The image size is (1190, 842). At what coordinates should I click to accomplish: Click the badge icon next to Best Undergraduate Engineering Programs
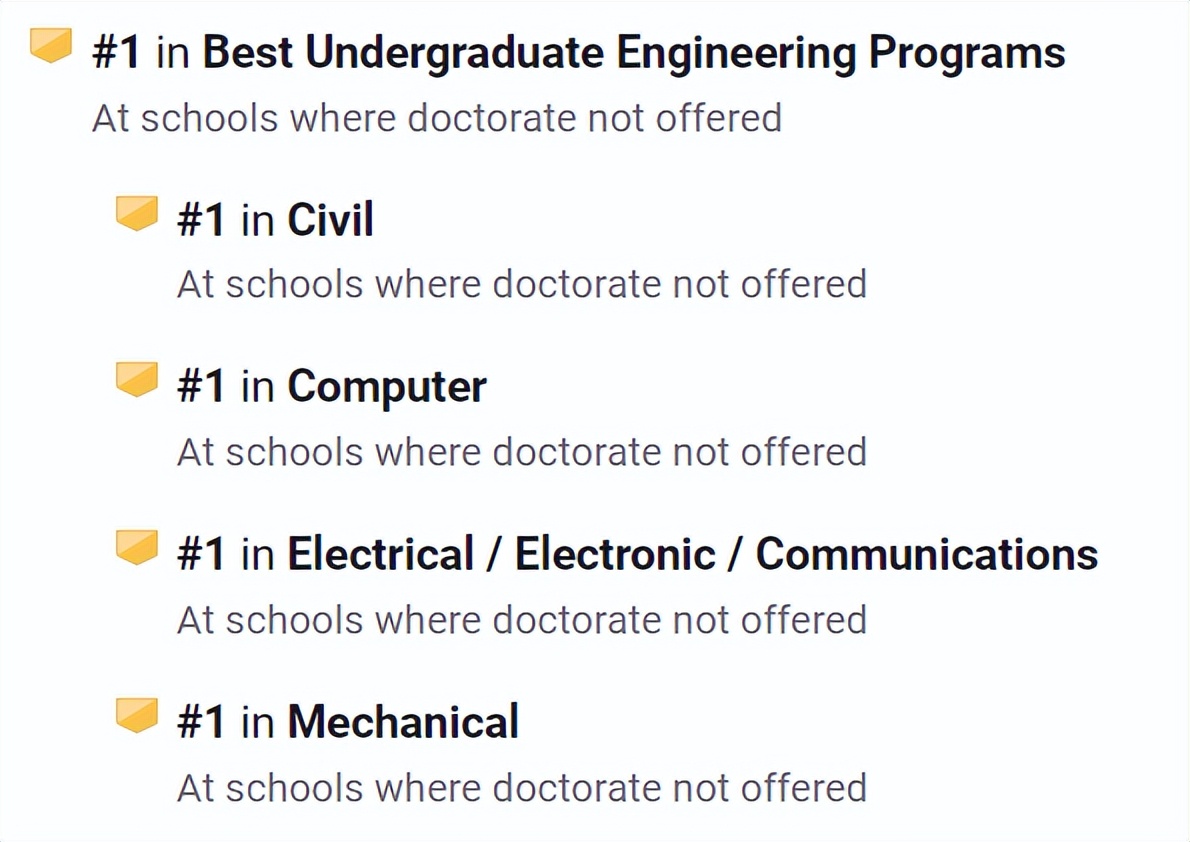pos(50,46)
